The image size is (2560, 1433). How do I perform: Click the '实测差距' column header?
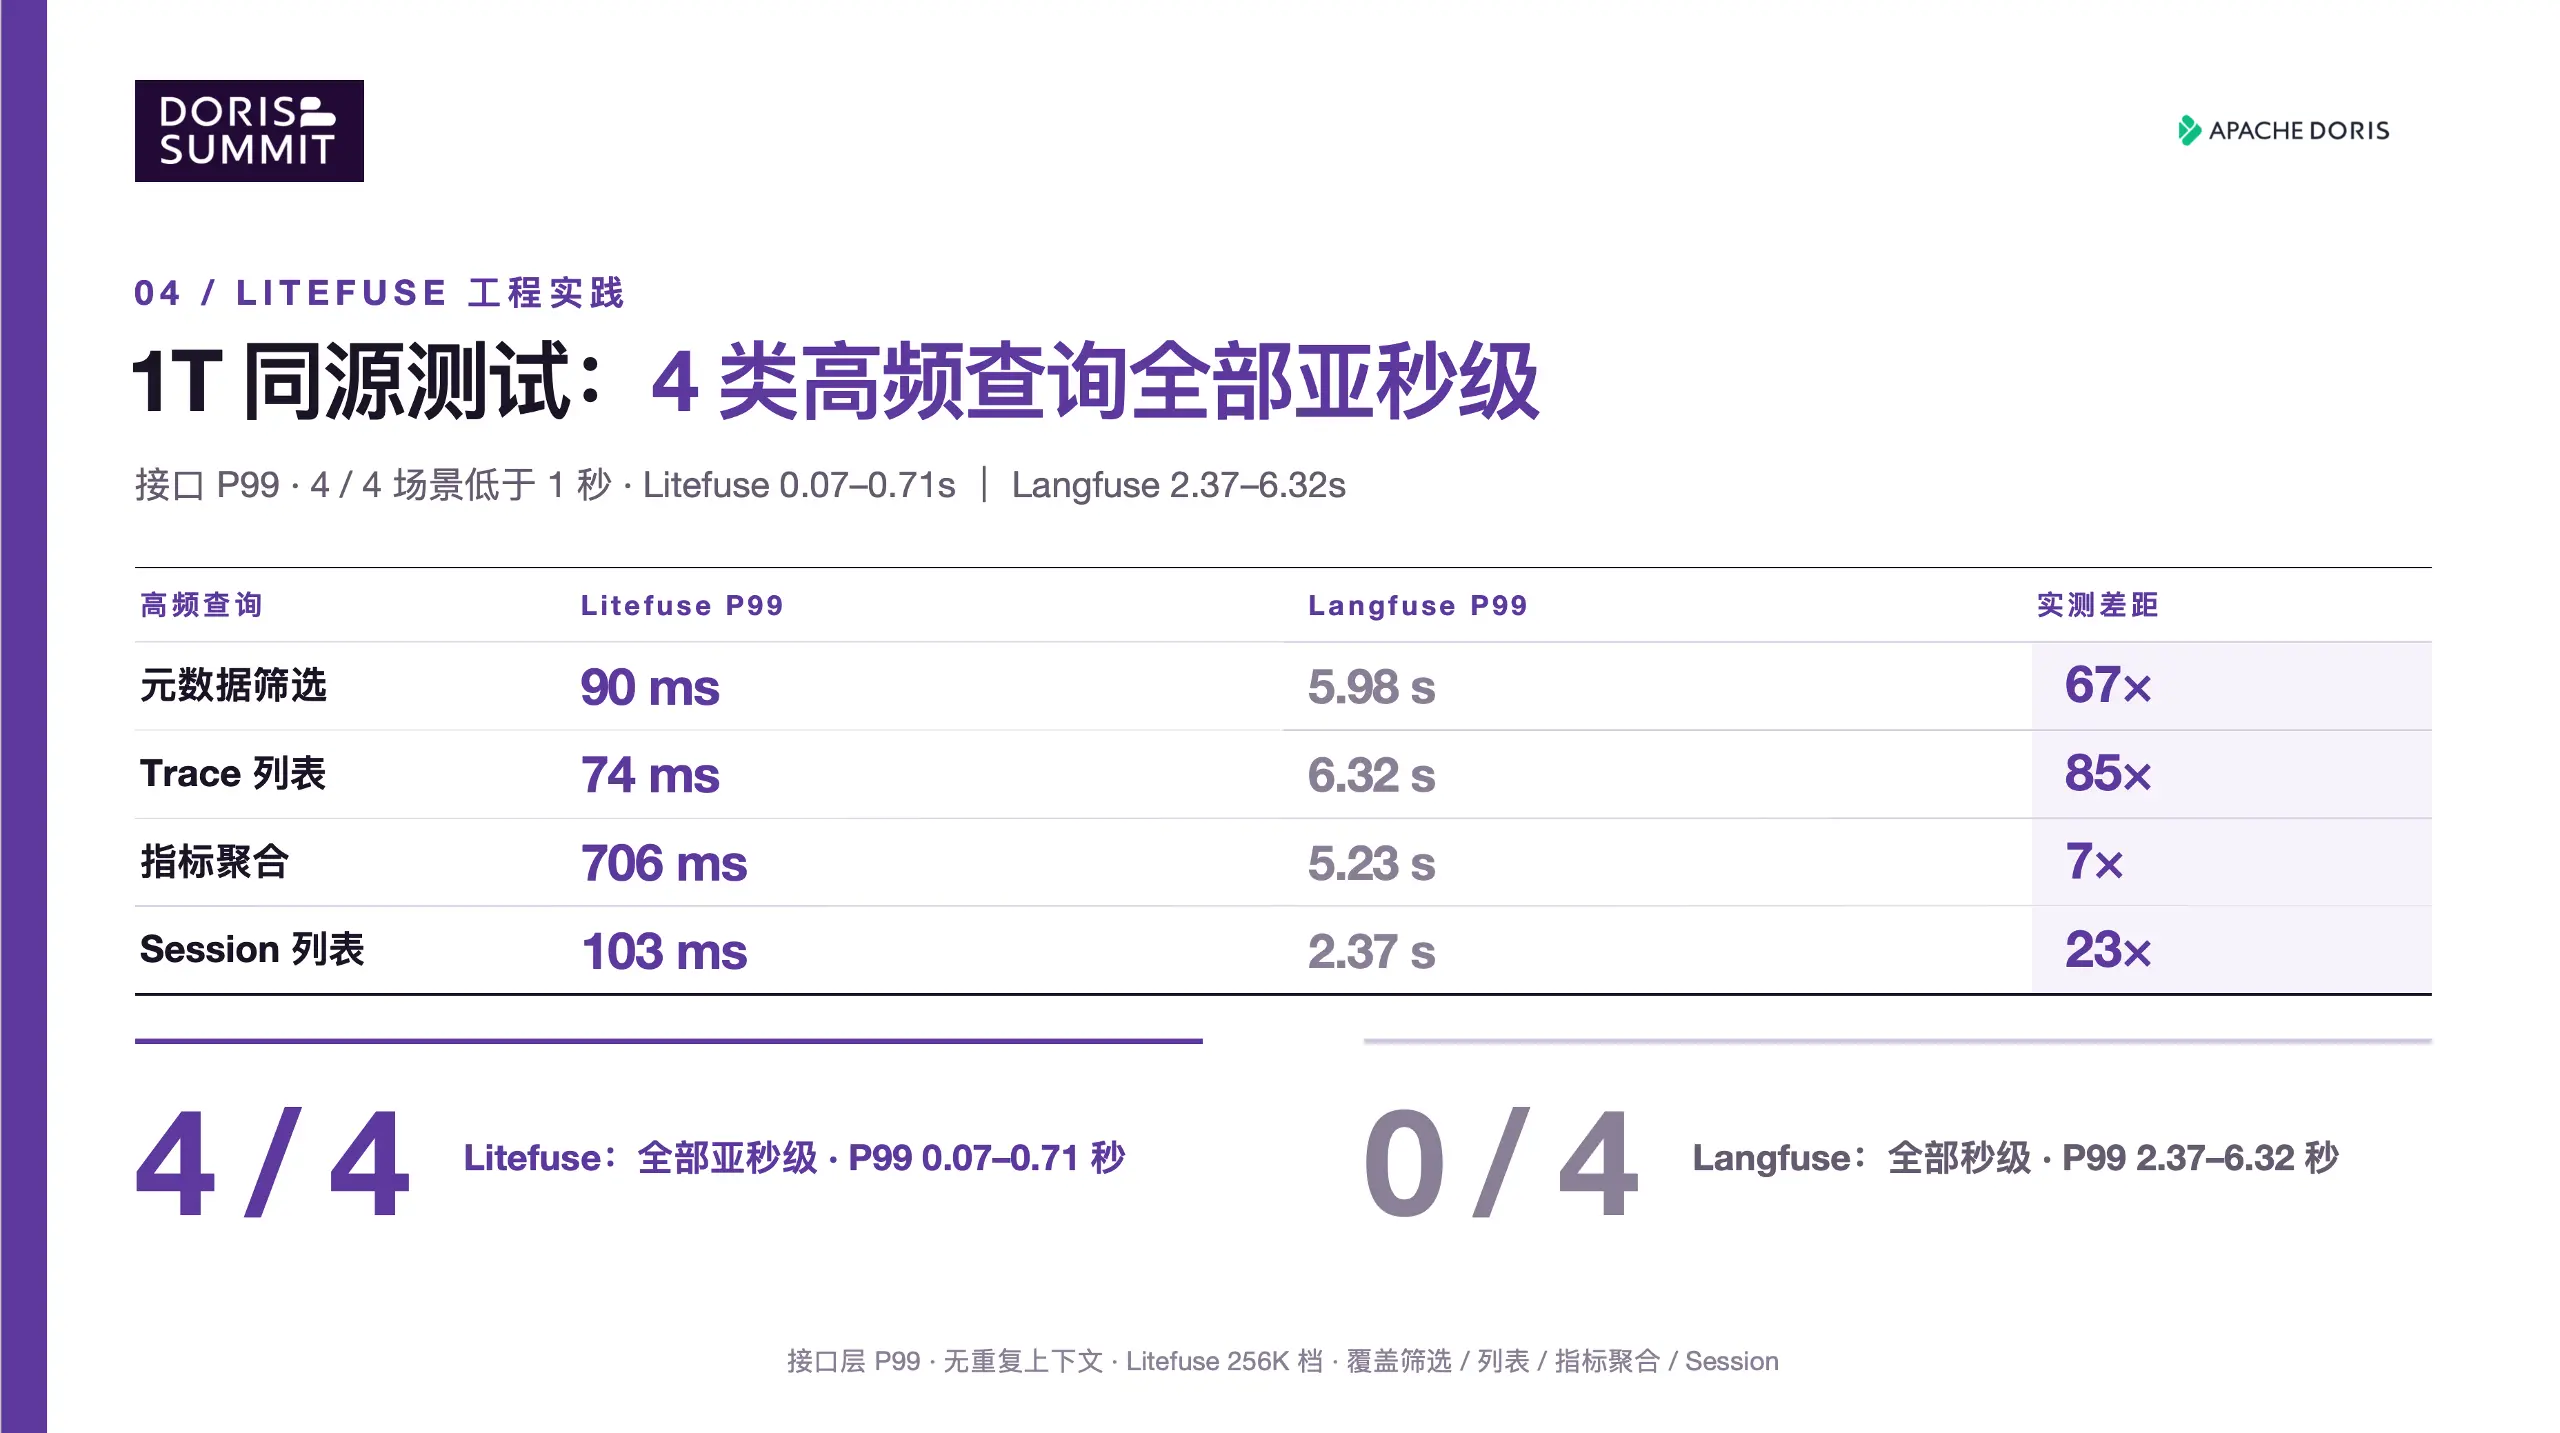pos(2098,605)
